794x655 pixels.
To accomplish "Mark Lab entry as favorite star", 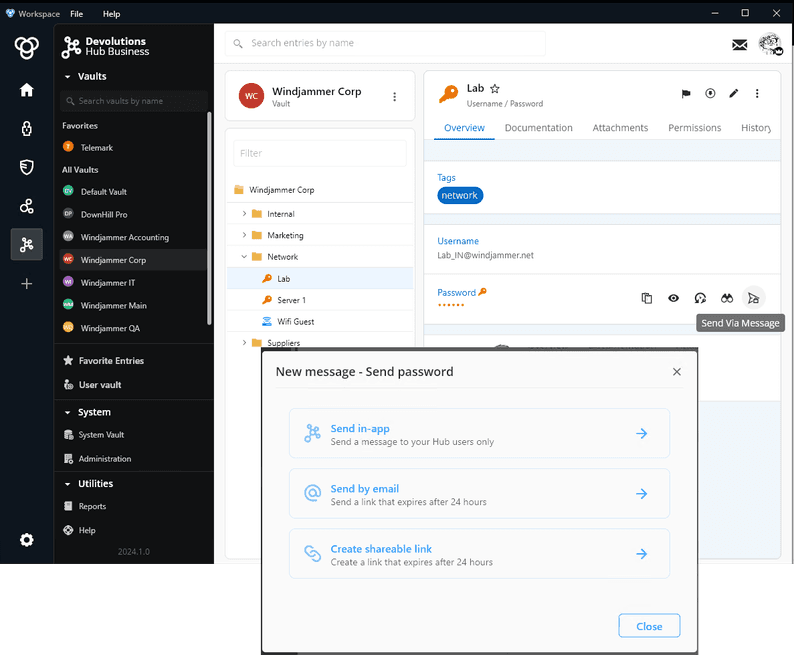I will [495, 89].
